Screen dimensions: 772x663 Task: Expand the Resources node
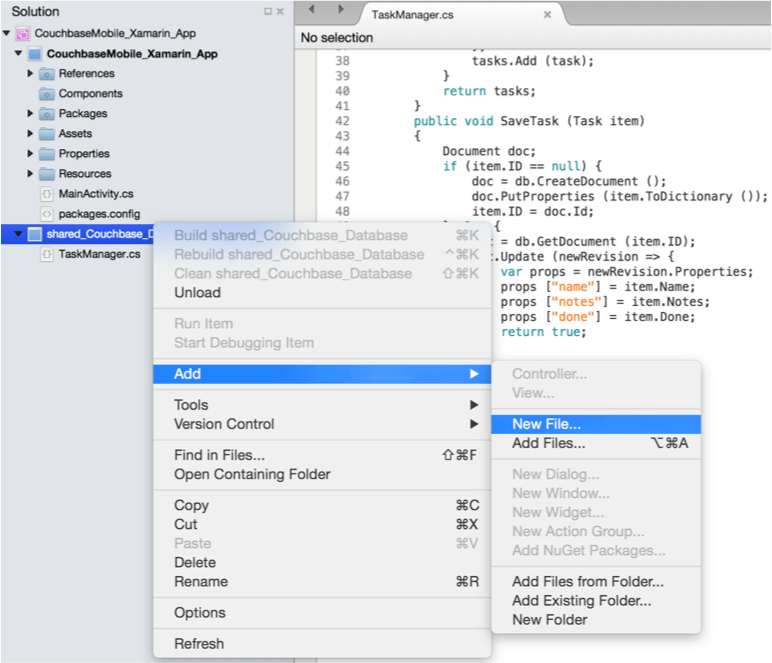[30, 174]
